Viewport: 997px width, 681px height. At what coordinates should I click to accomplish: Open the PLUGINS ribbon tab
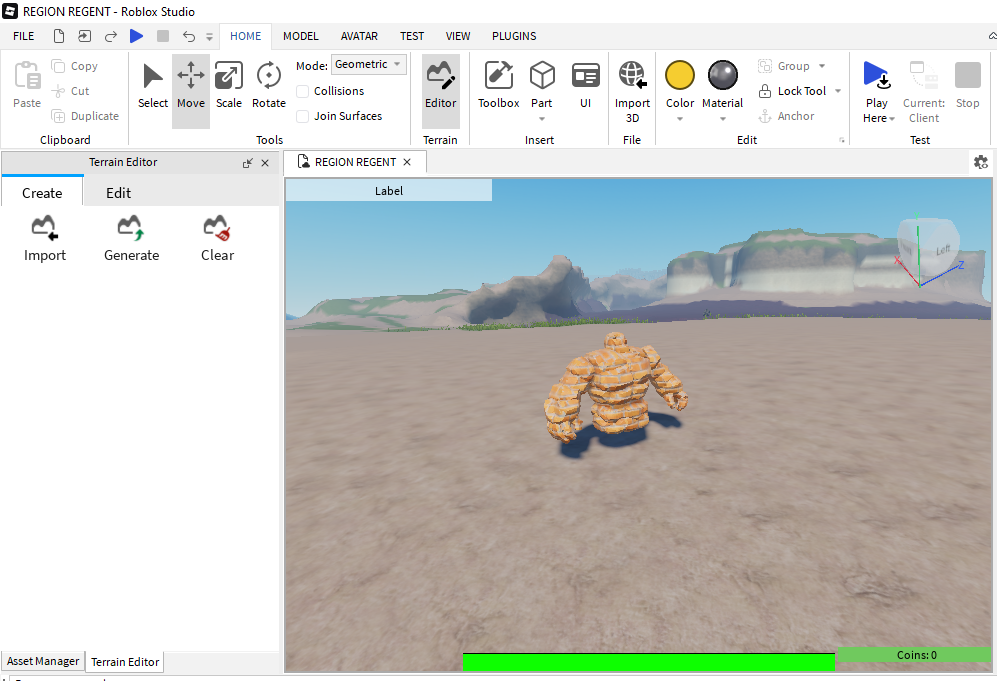pos(514,36)
